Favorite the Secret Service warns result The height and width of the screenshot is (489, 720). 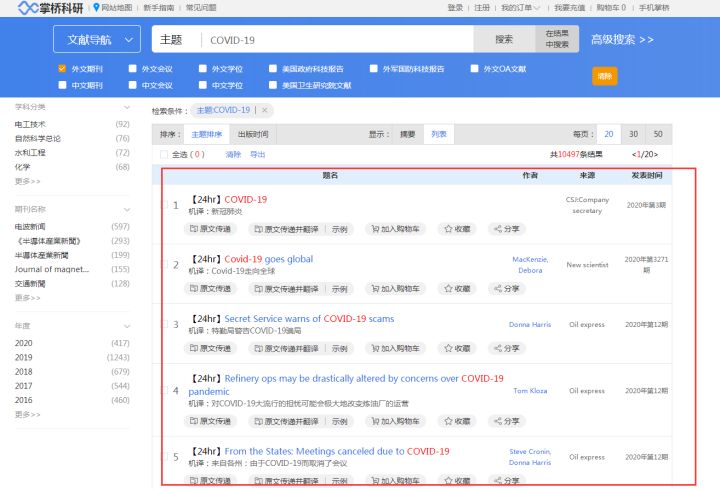pyautogui.click(x=457, y=348)
